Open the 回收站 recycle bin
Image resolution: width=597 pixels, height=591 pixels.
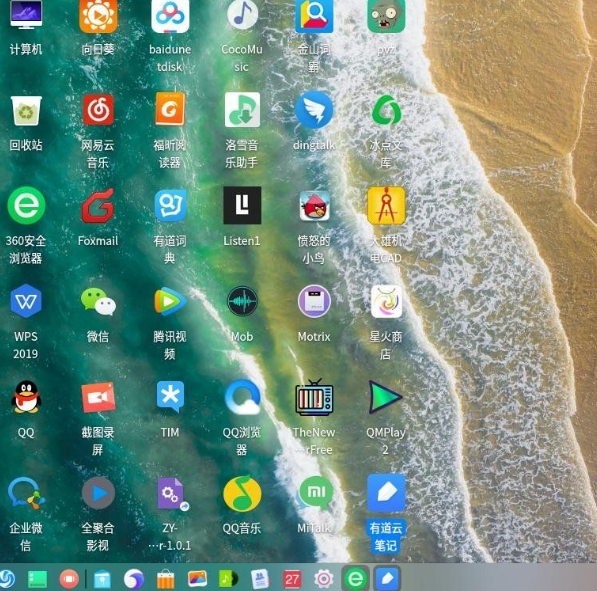coord(26,110)
